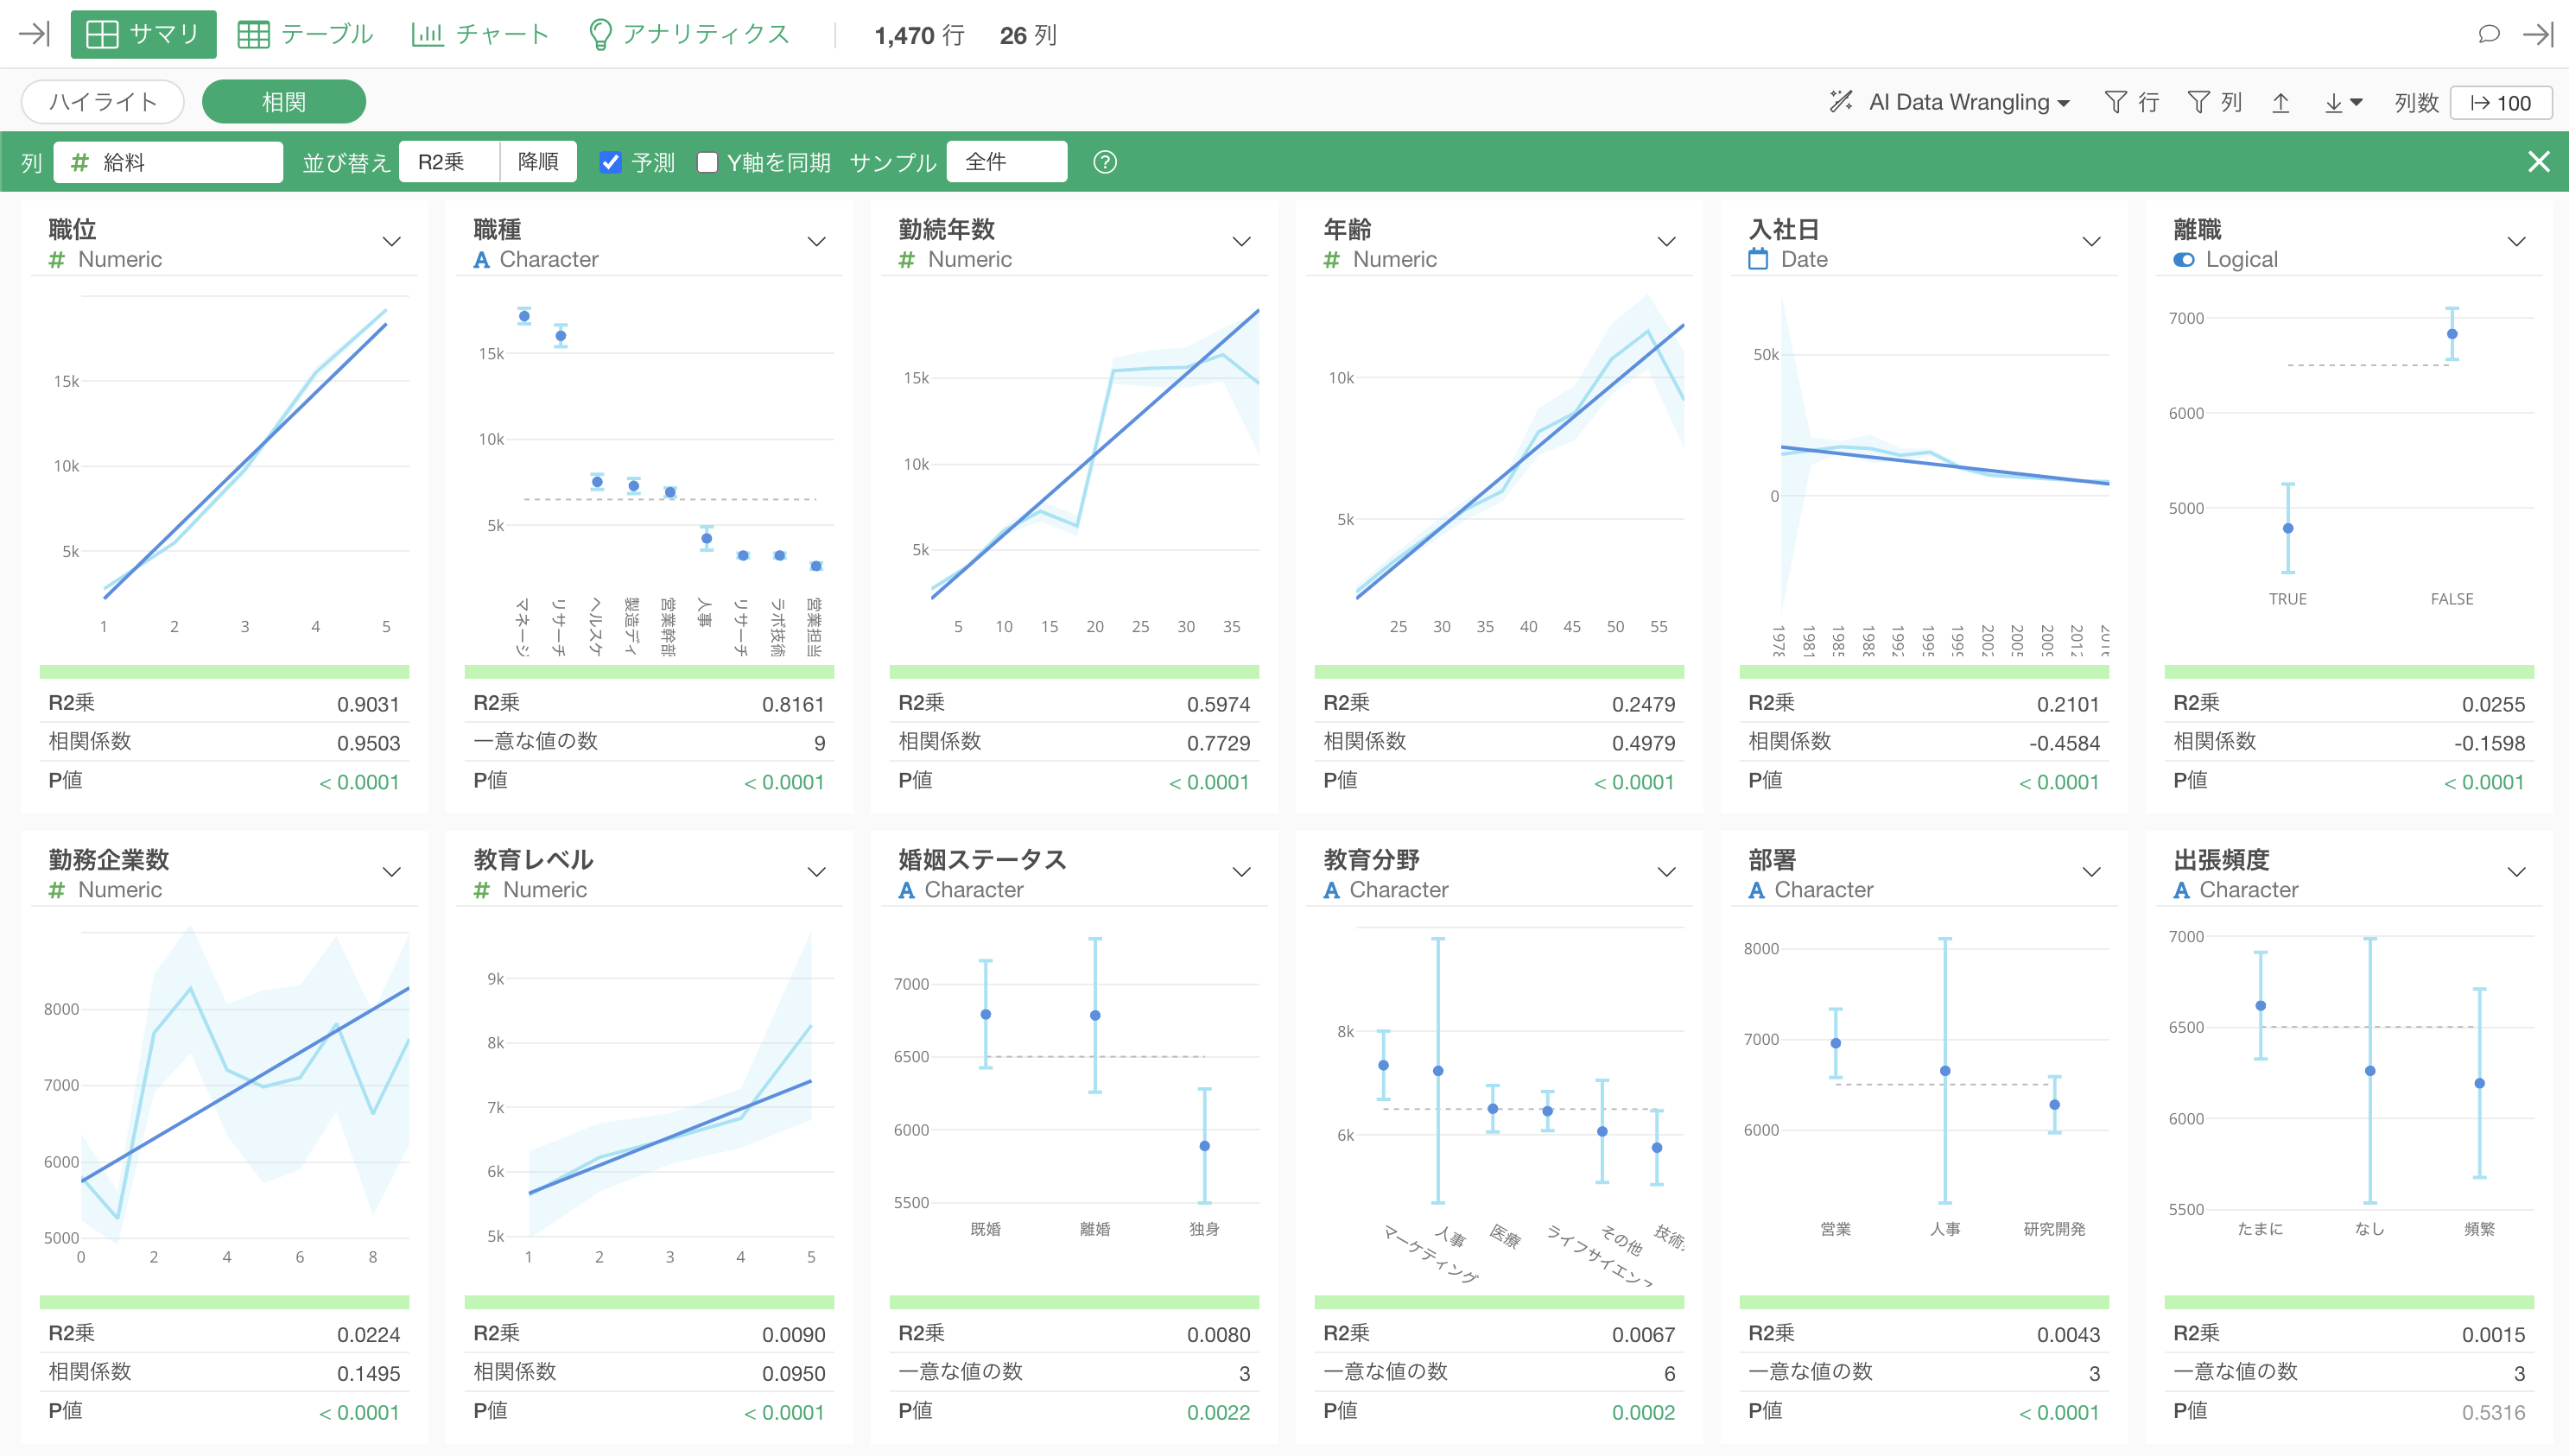2569x1456 pixels.
Task: Expand the 職位 column menu chevron
Action: click(391, 242)
